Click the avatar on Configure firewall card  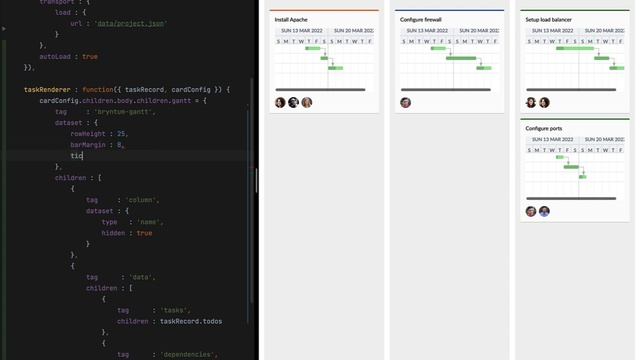405,102
